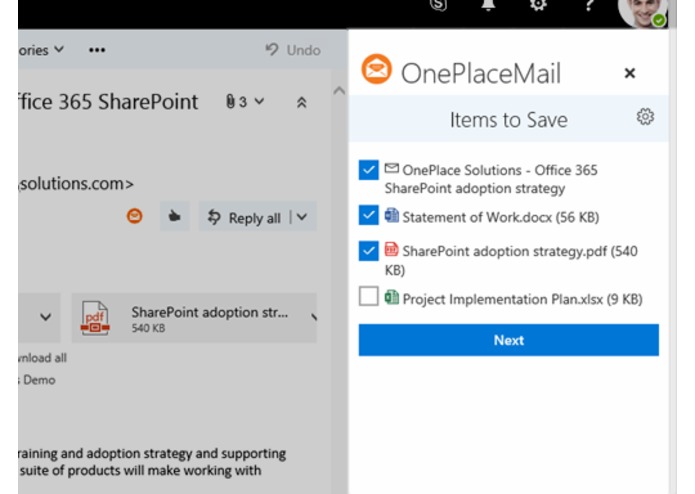Close the OnePlaceMail panel
Viewport: 695px width, 494px height.
[629, 73]
